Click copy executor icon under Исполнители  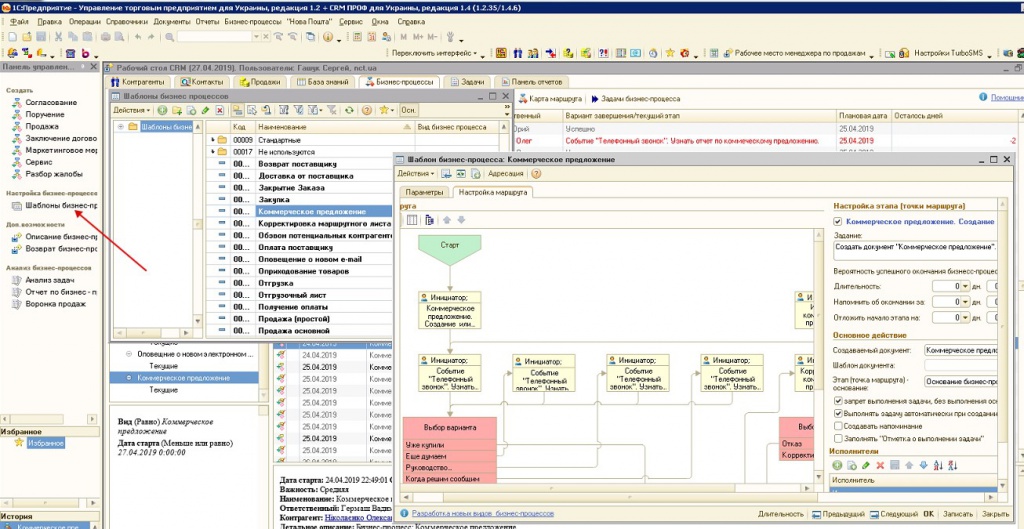coord(852,465)
